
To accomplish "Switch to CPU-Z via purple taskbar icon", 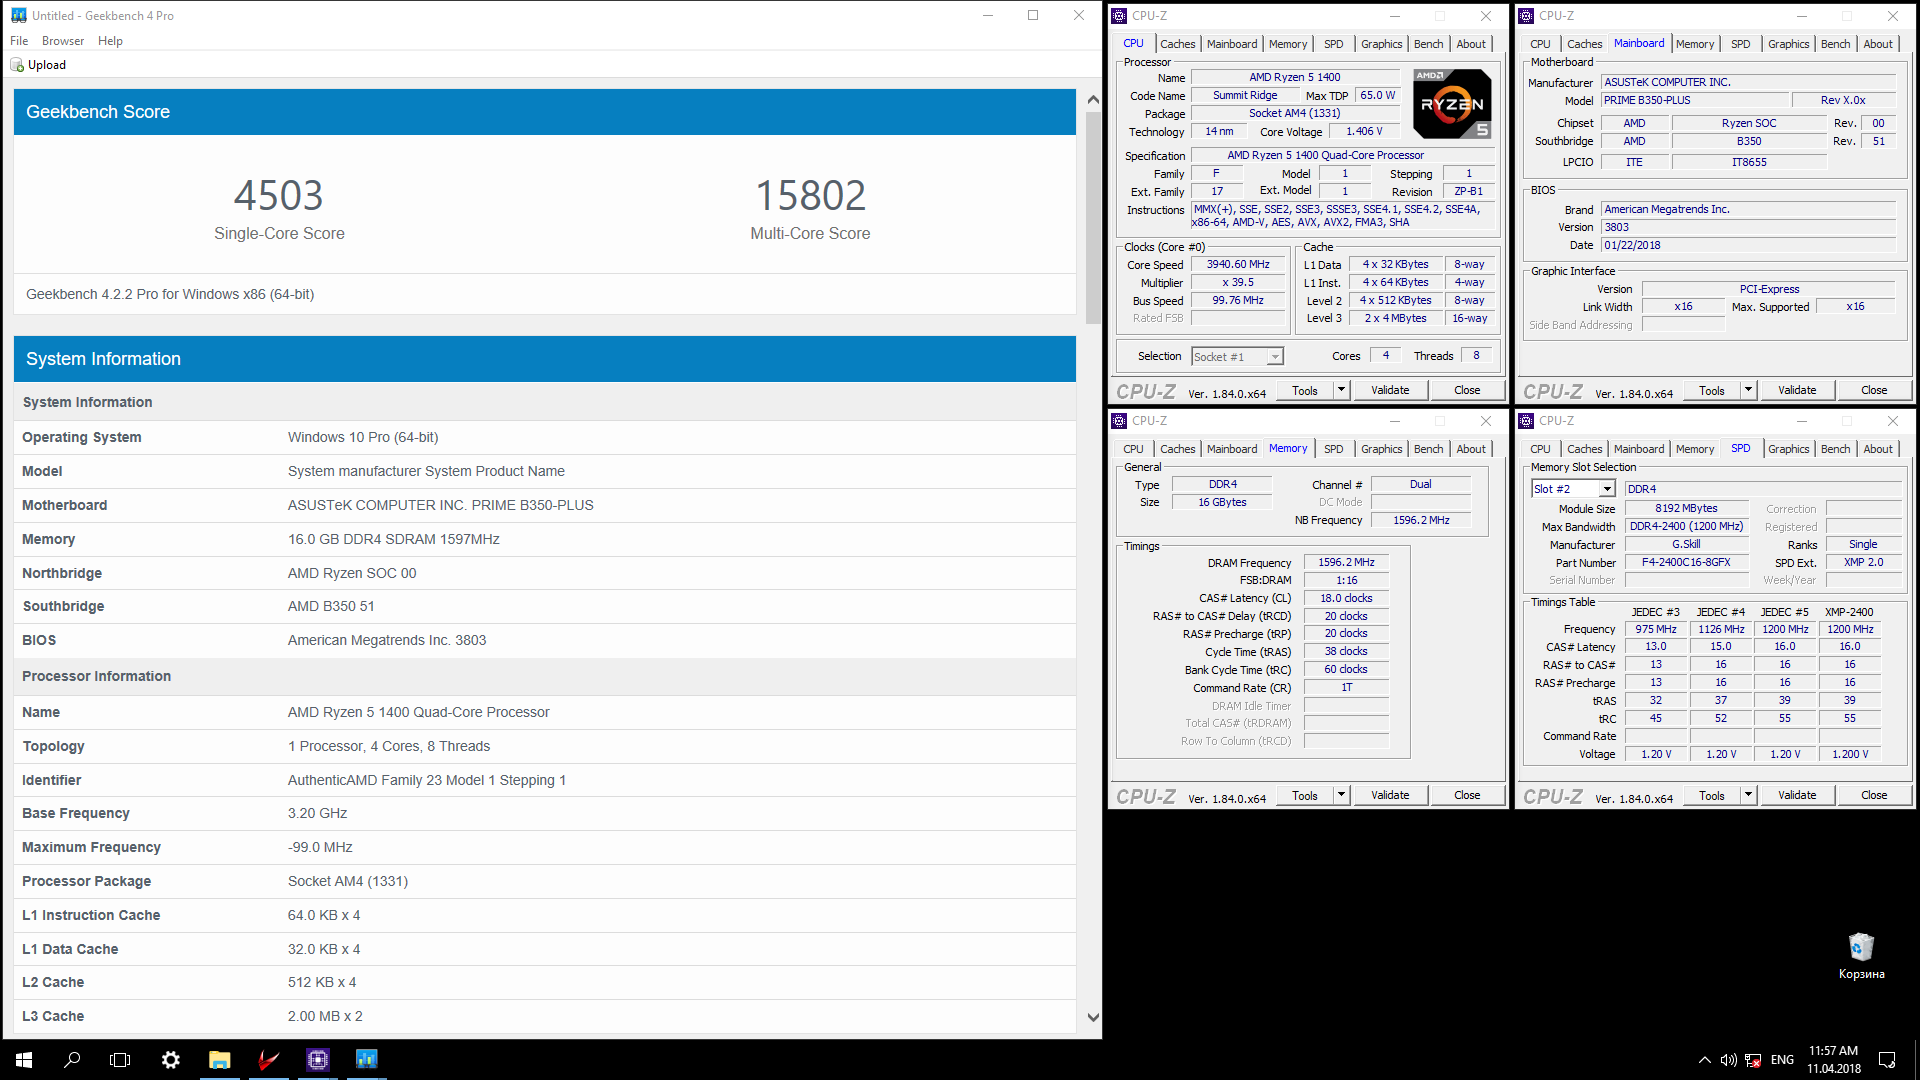I will (x=318, y=1059).
